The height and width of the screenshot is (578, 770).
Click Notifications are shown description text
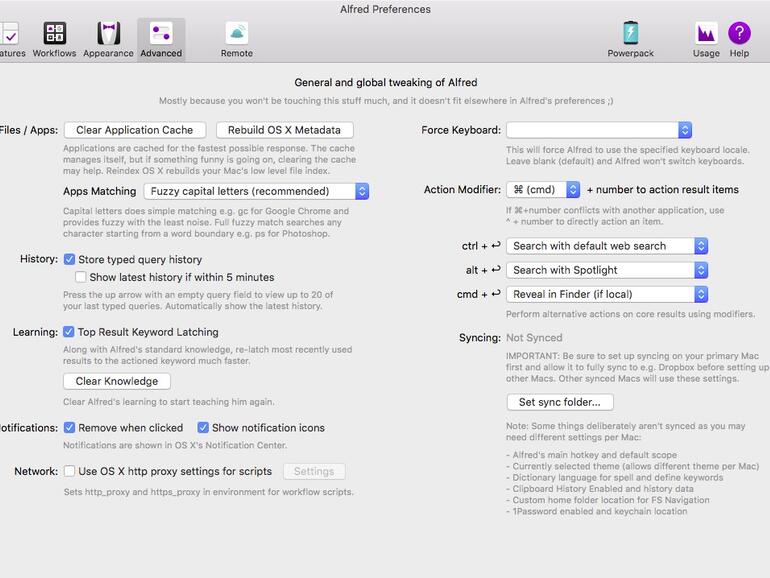175,445
